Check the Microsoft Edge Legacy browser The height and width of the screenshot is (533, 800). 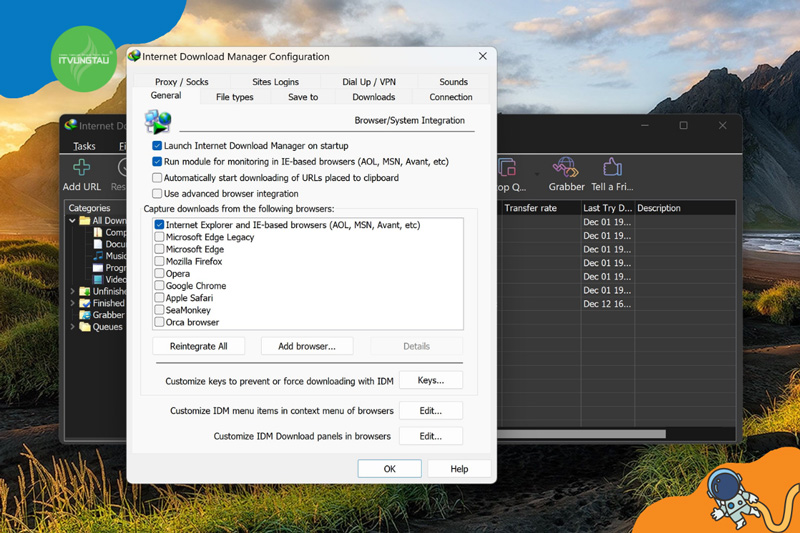(159, 237)
